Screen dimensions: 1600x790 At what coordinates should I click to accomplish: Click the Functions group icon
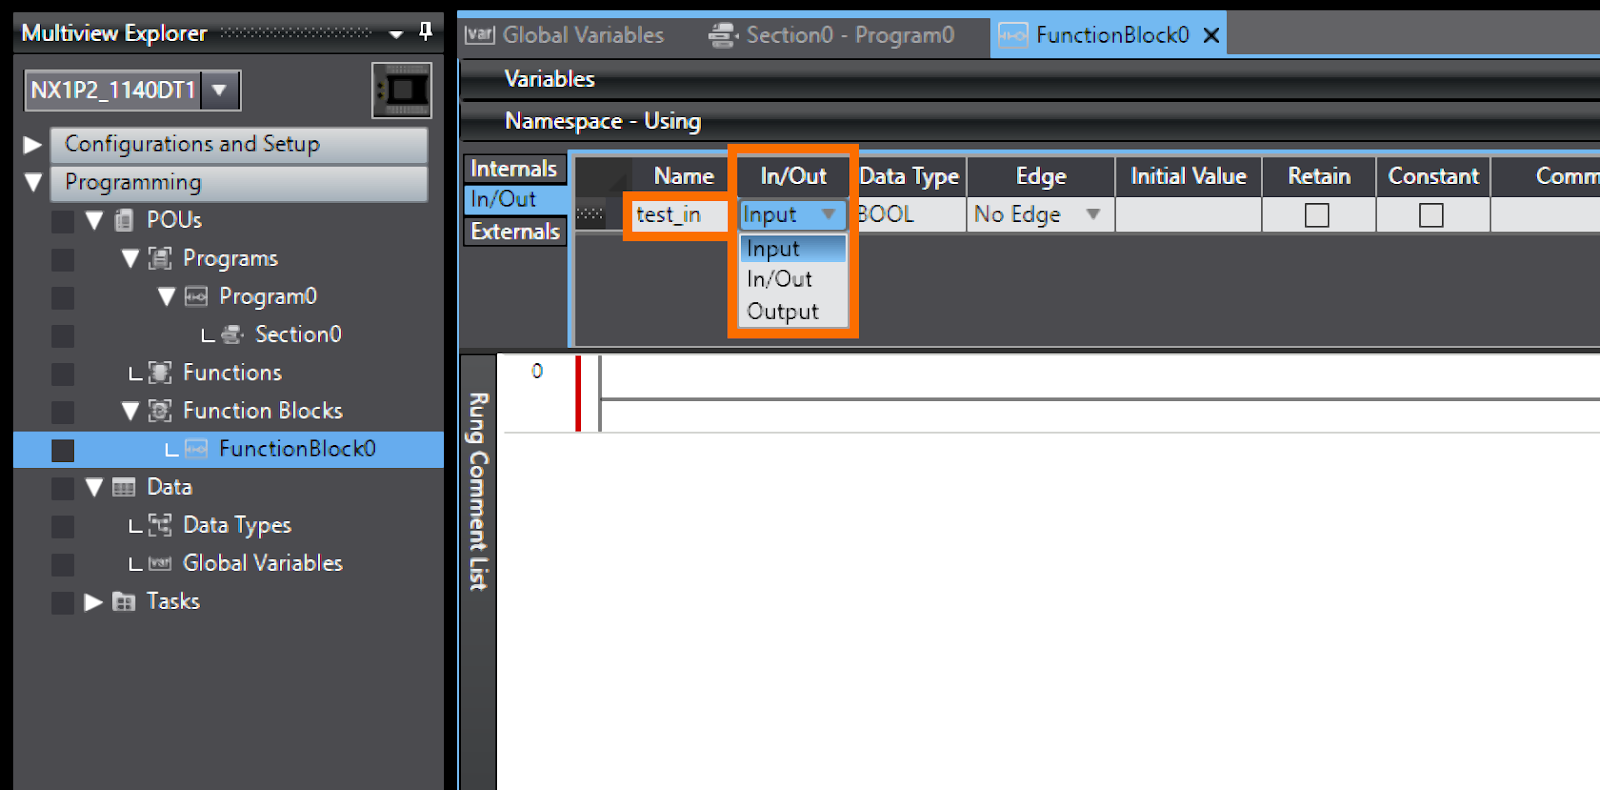[x=160, y=373]
